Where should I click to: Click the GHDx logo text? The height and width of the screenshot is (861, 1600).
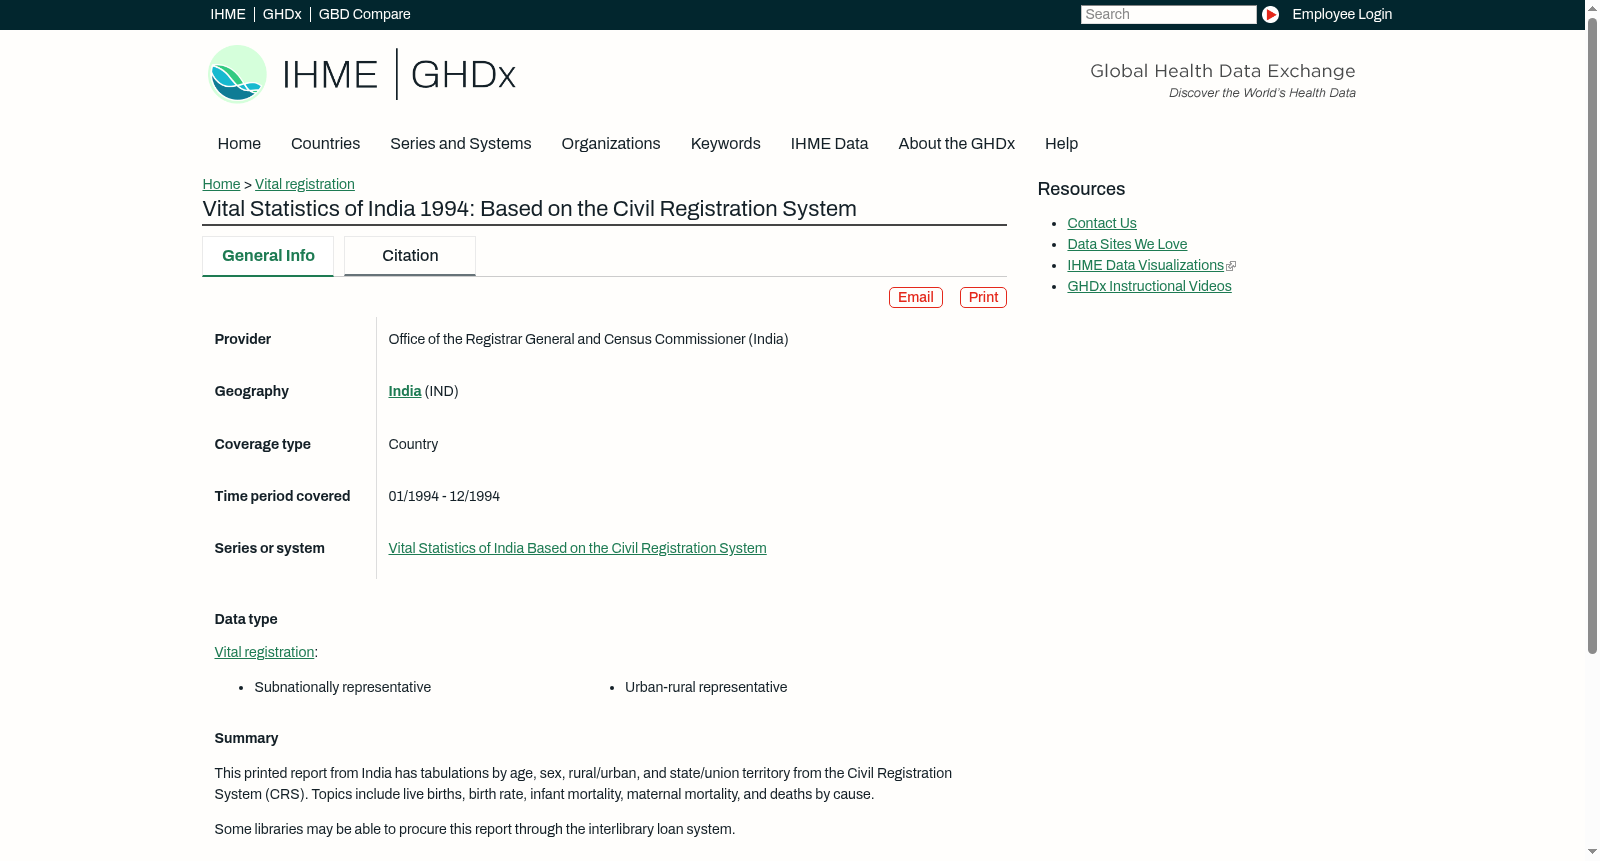tap(463, 75)
